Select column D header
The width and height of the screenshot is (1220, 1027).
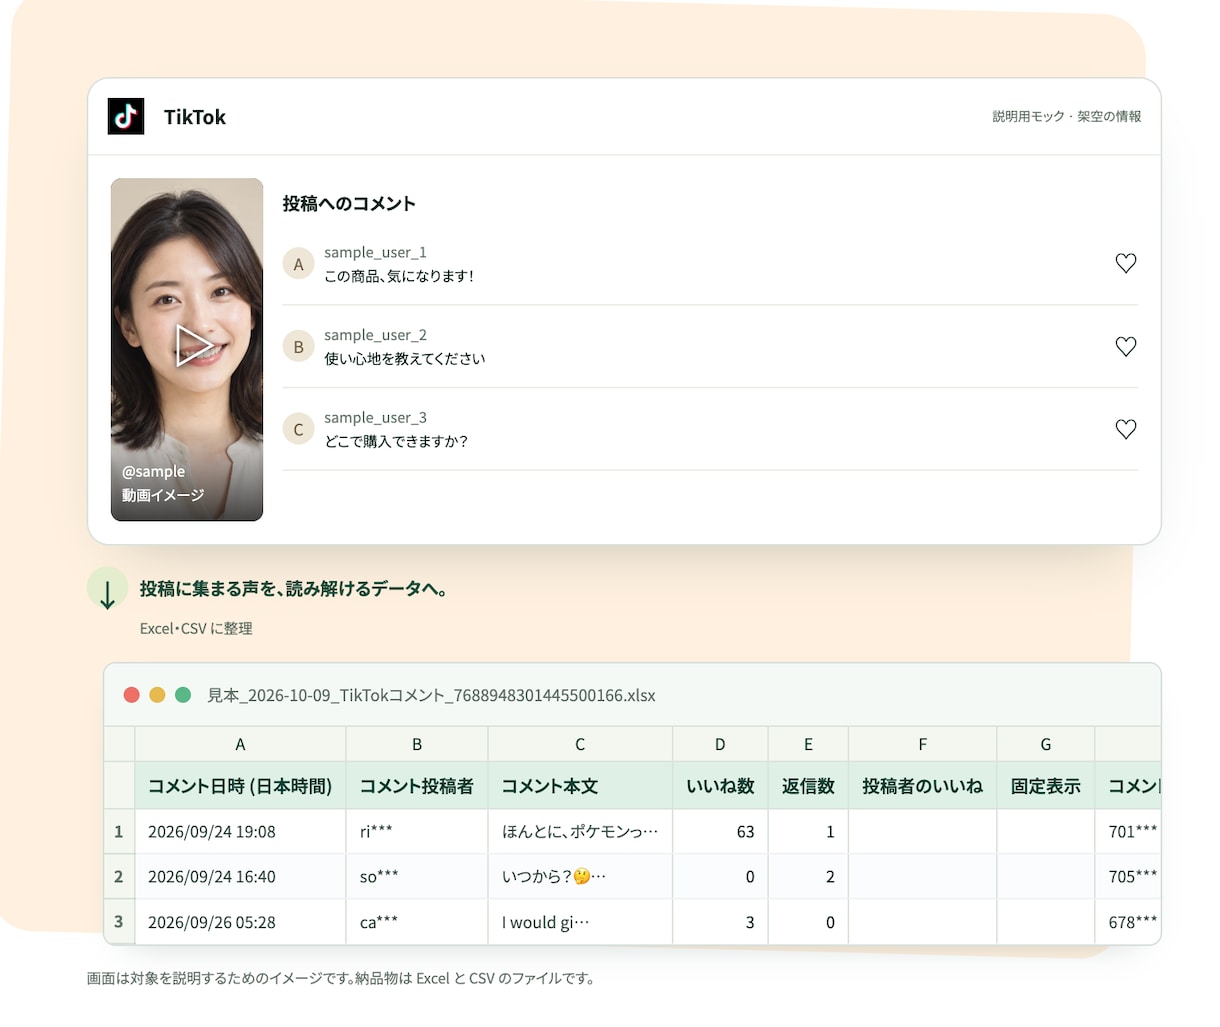(x=720, y=744)
